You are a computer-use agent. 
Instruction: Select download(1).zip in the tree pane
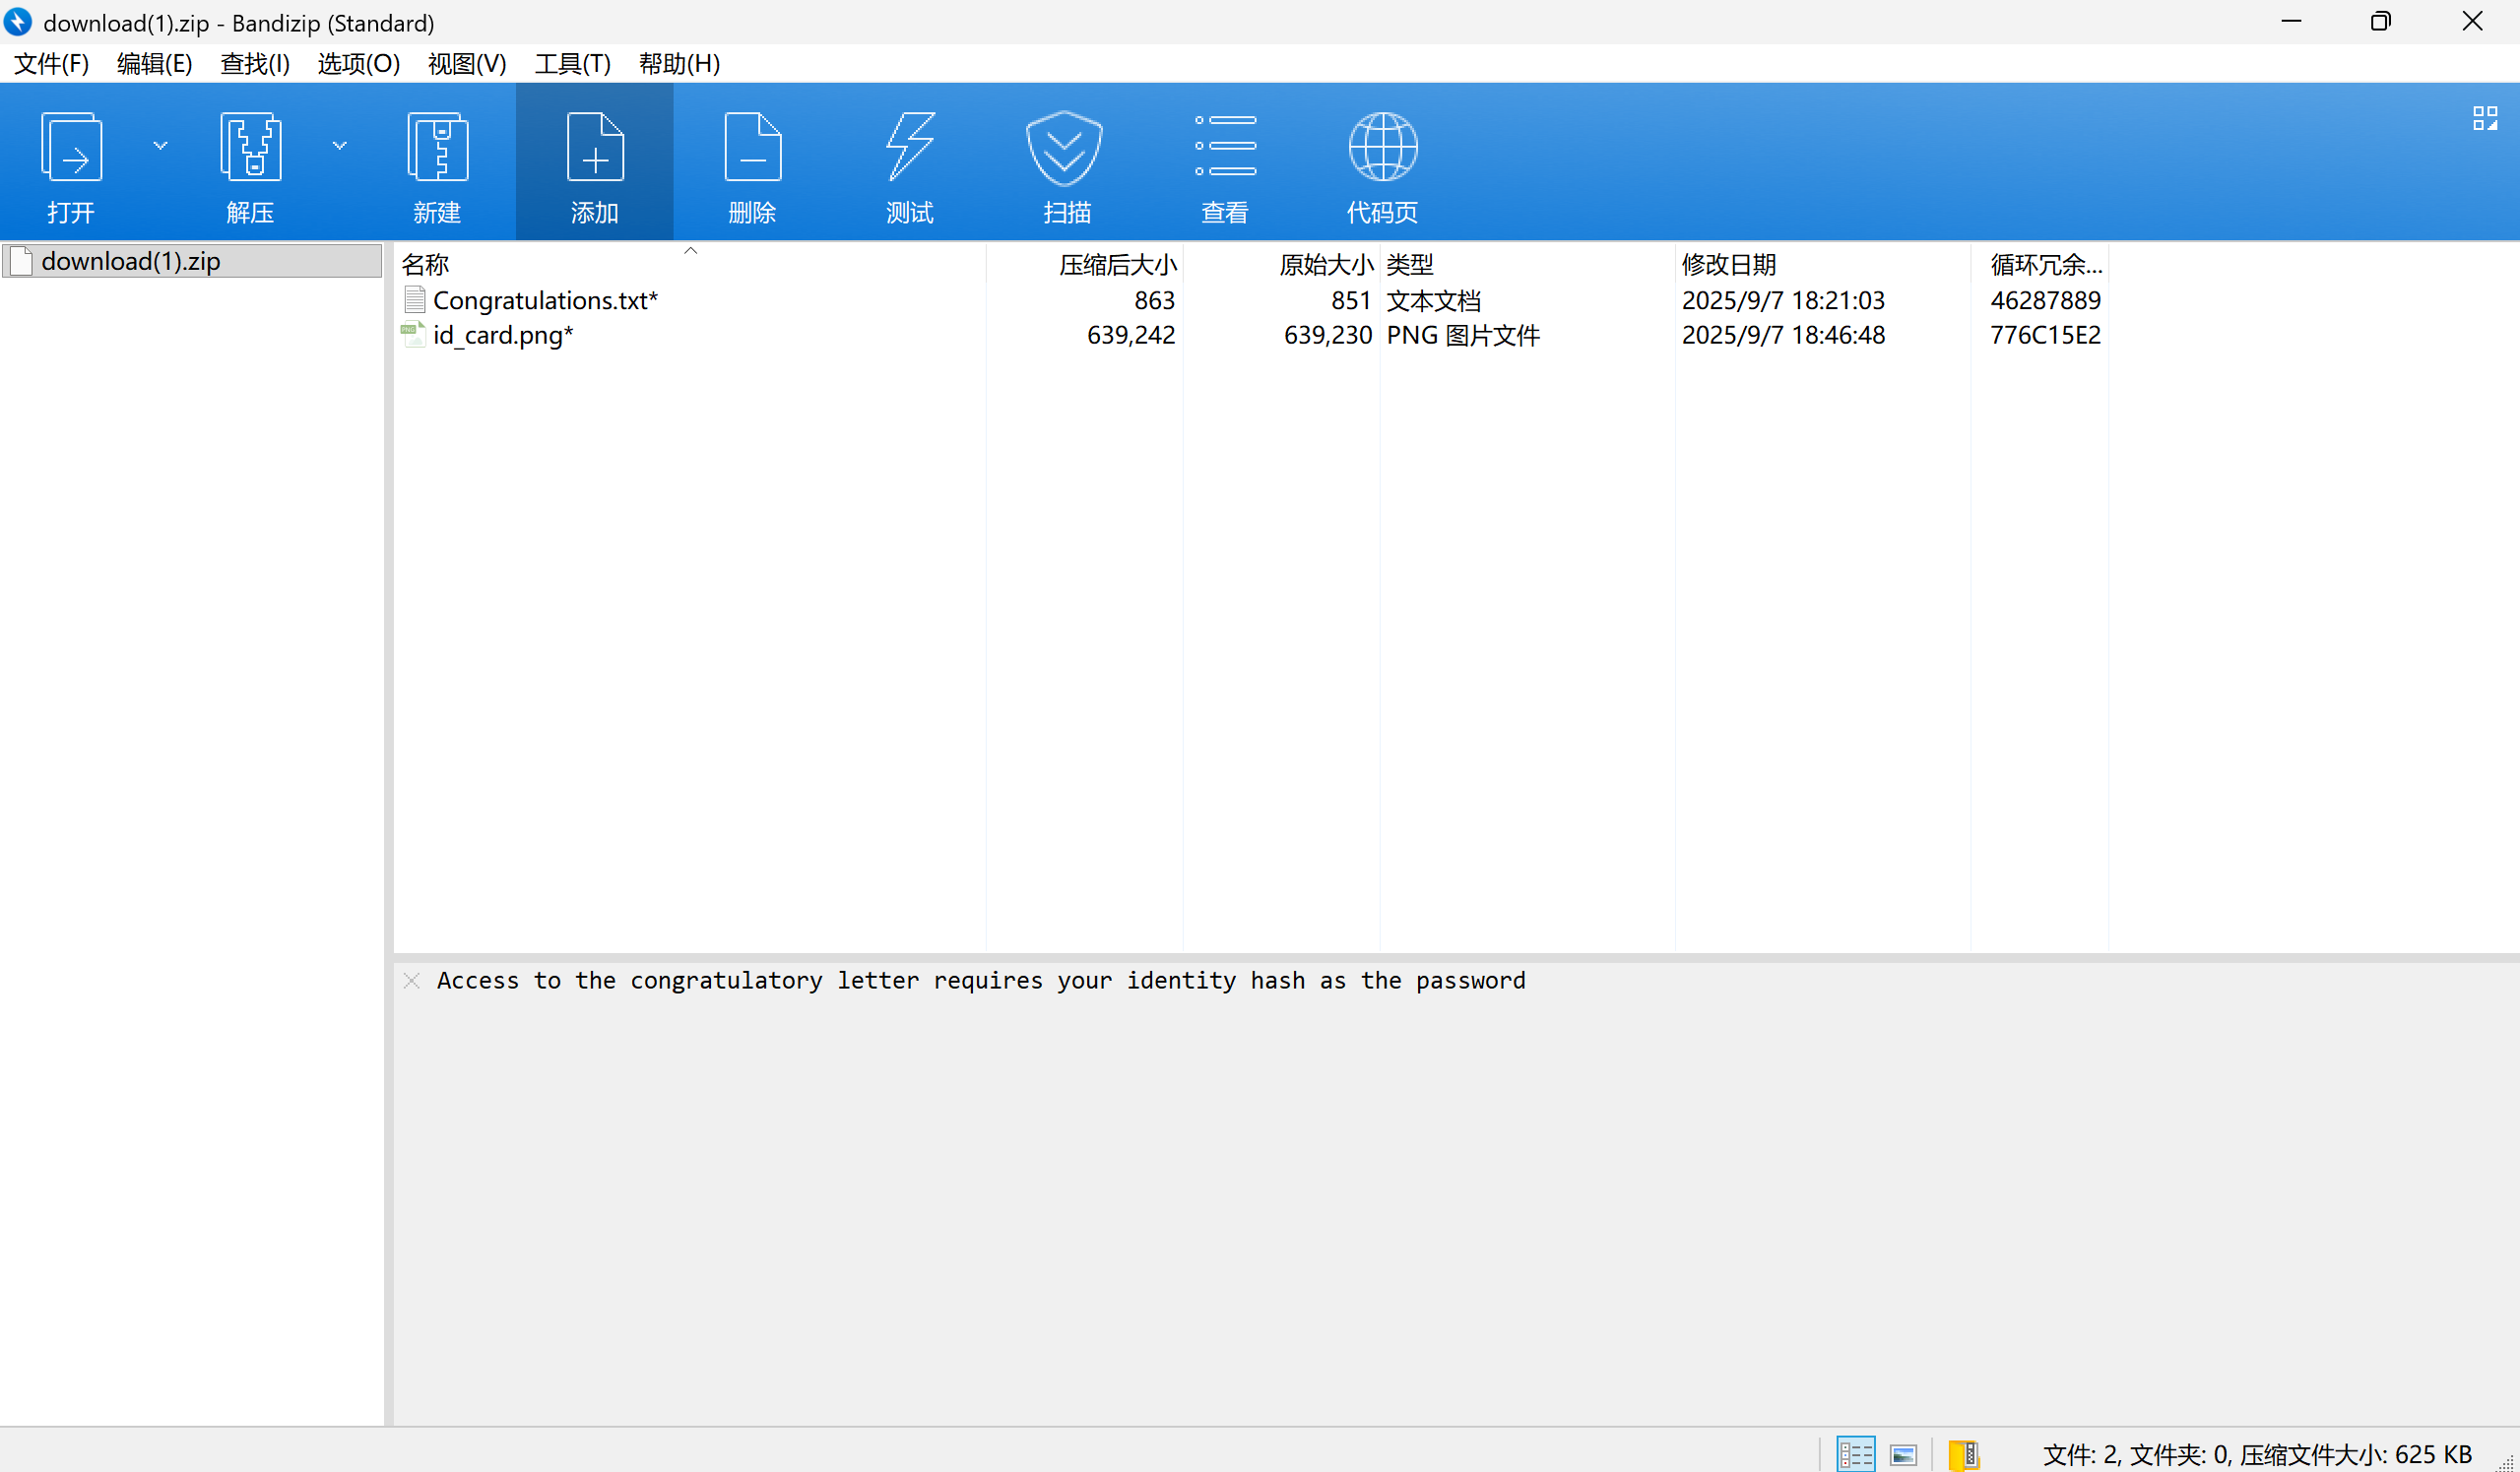tap(192, 261)
